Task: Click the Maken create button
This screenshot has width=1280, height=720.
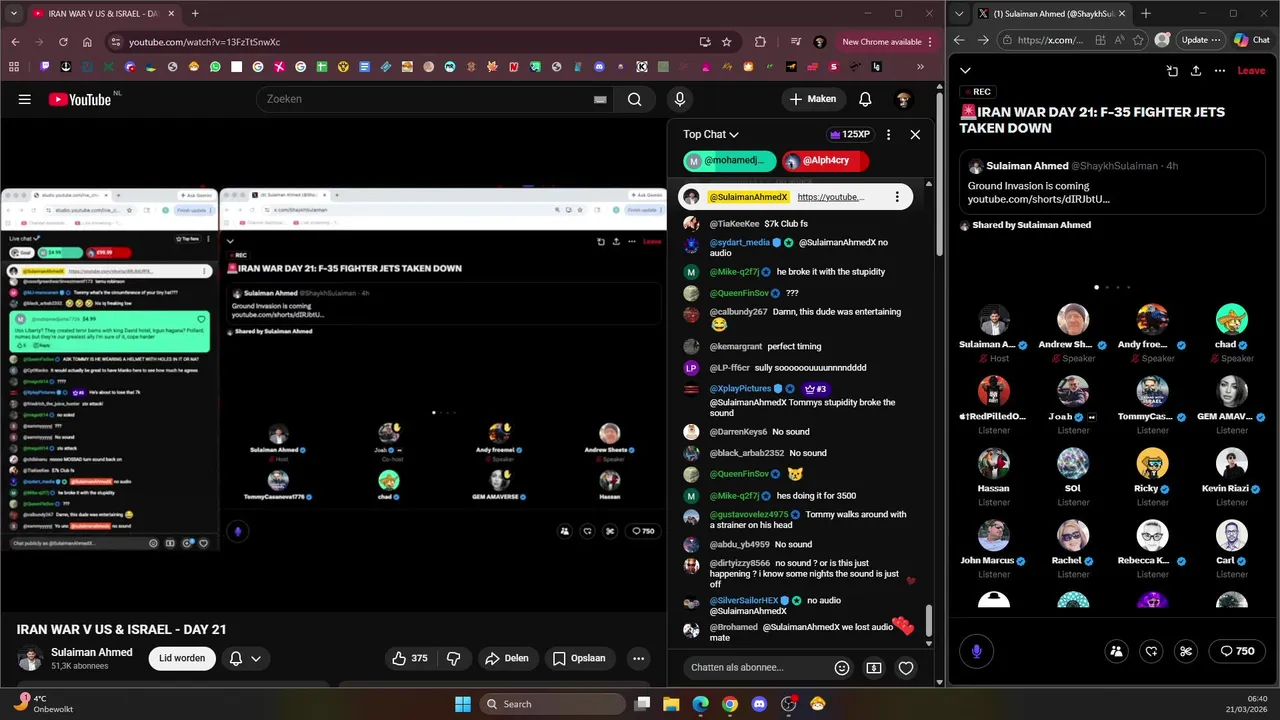Action: (812, 99)
